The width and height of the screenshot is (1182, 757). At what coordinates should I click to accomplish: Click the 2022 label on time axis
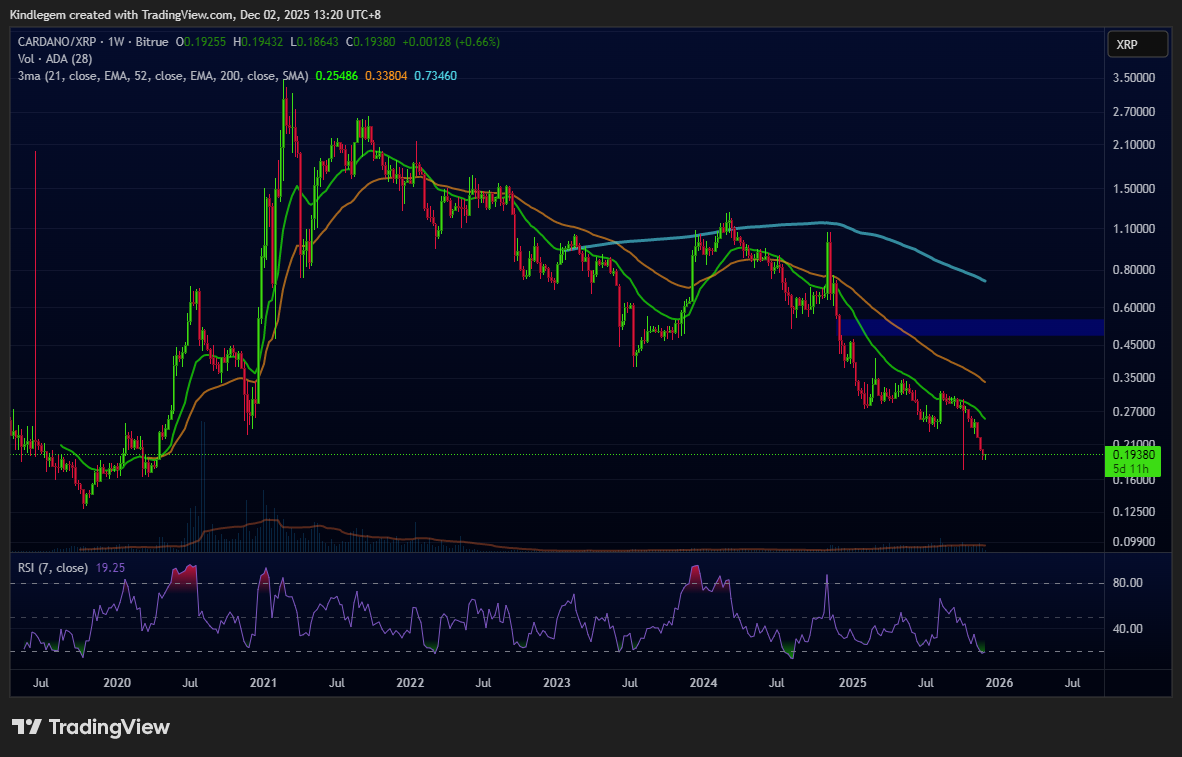coord(410,683)
